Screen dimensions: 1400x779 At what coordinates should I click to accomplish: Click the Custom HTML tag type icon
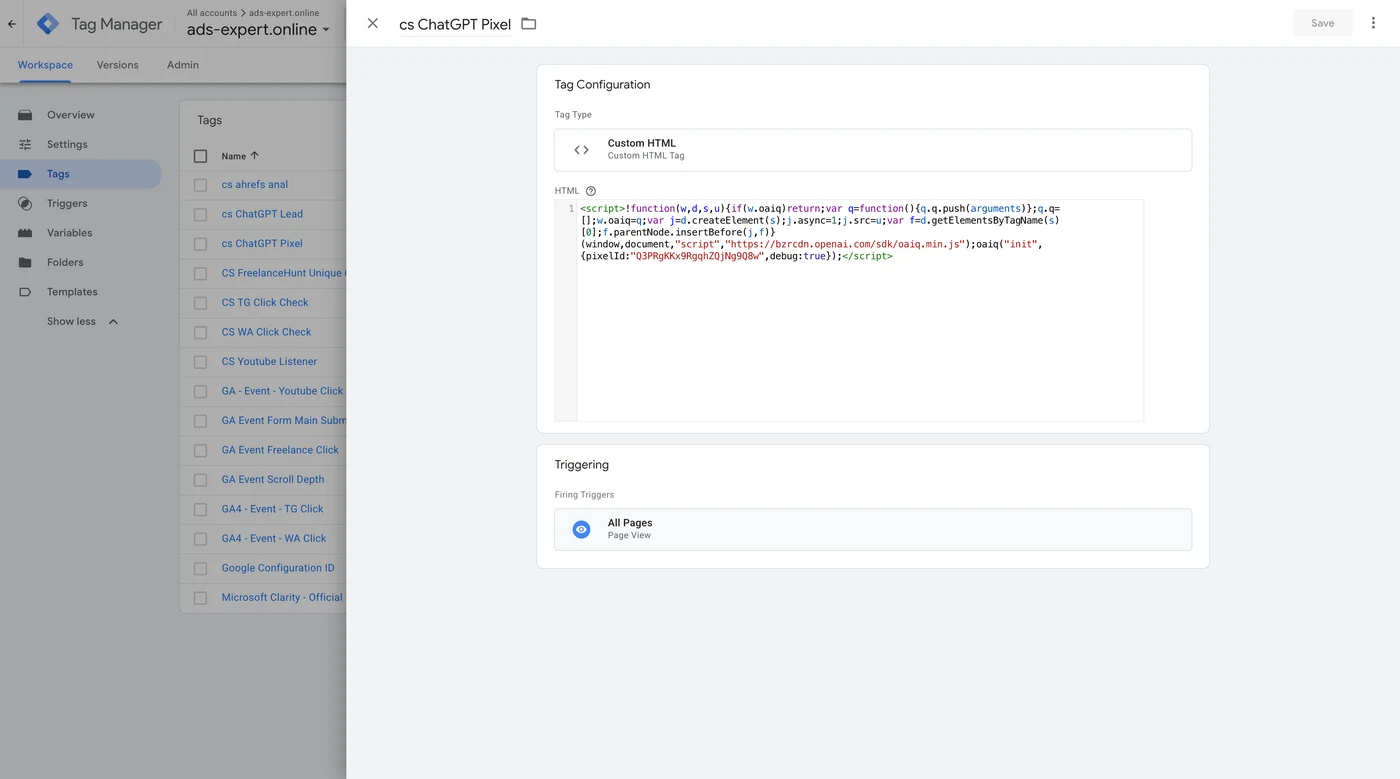pos(581,150)
